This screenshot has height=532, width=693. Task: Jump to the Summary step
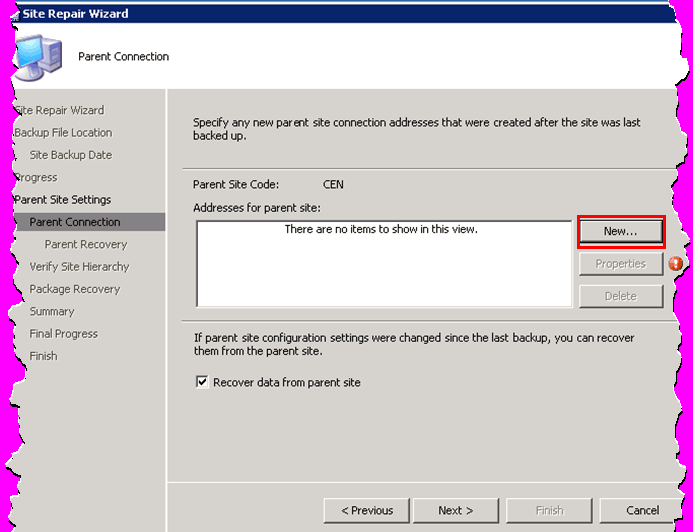52,312
